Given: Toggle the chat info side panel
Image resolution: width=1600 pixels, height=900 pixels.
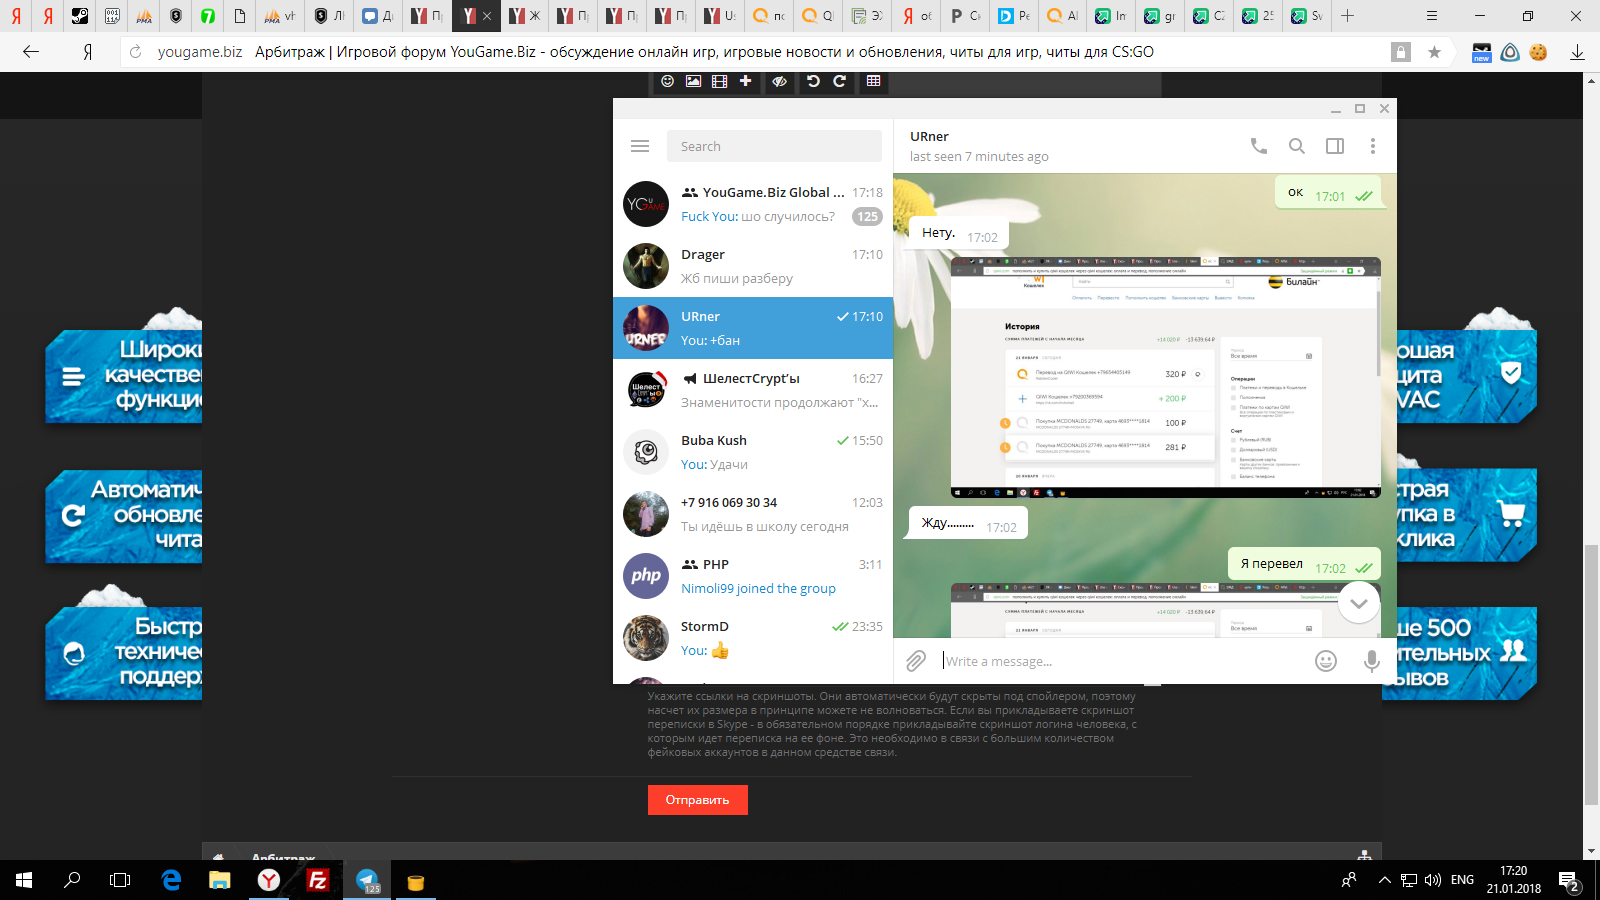Looking at the screenshot, I should [1334, 146].
